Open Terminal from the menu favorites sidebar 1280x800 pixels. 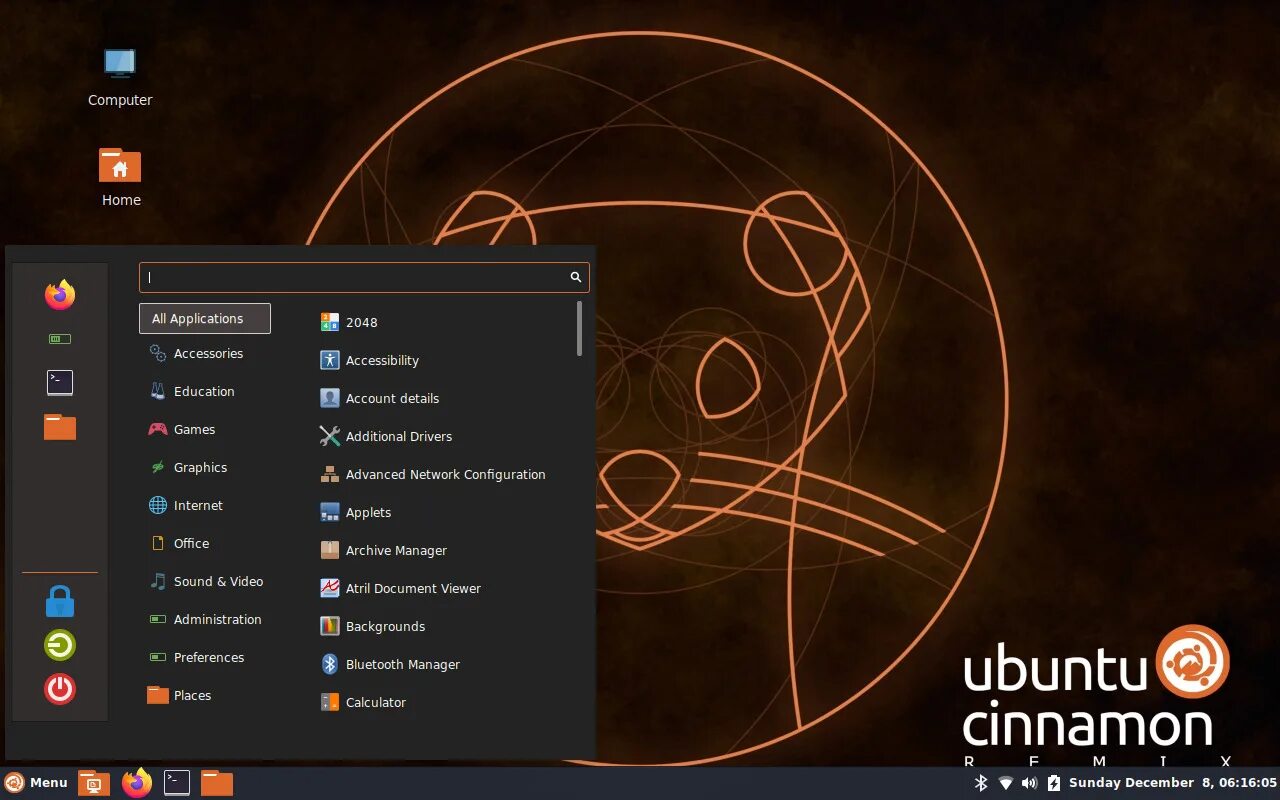point(60,382)
